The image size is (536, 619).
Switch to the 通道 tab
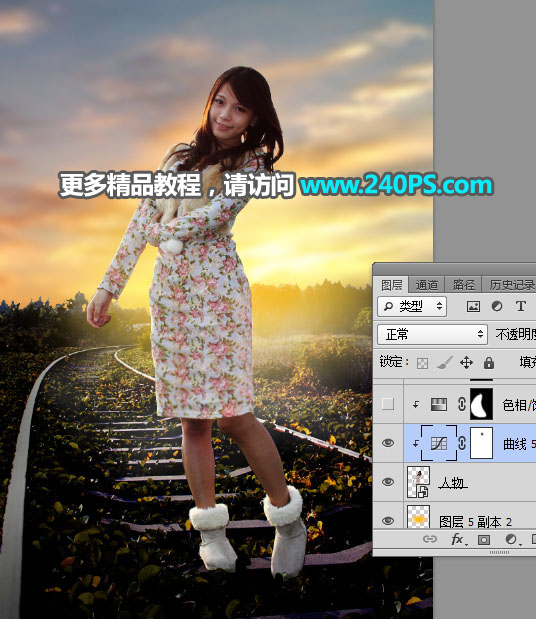pos(427,285)
